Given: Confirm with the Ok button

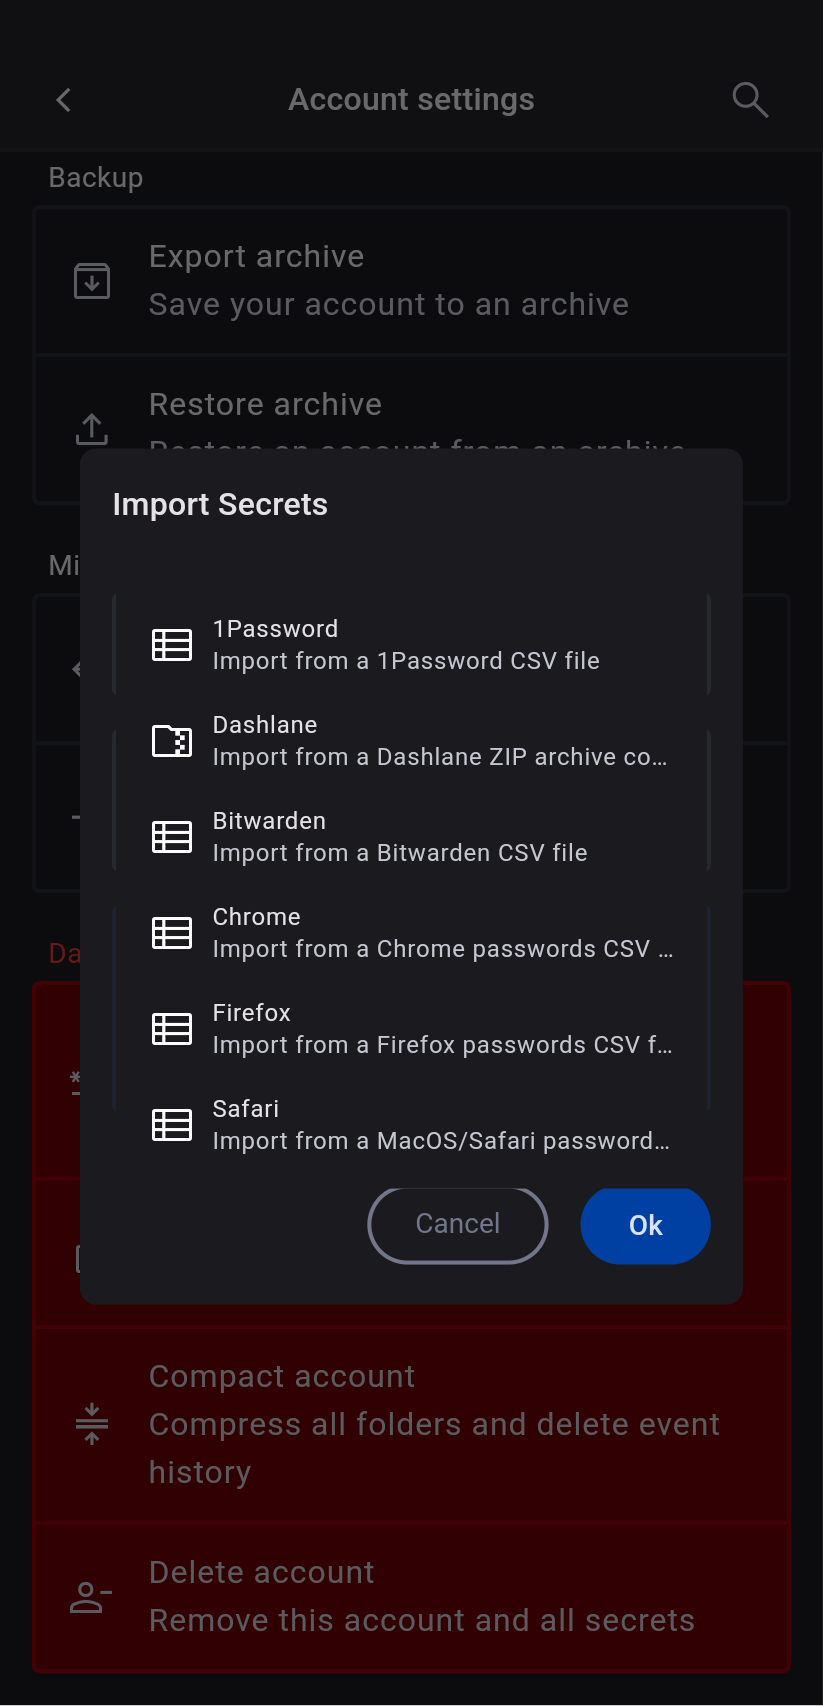Looking at the screenshot, I should click(x=645, y=1225).
